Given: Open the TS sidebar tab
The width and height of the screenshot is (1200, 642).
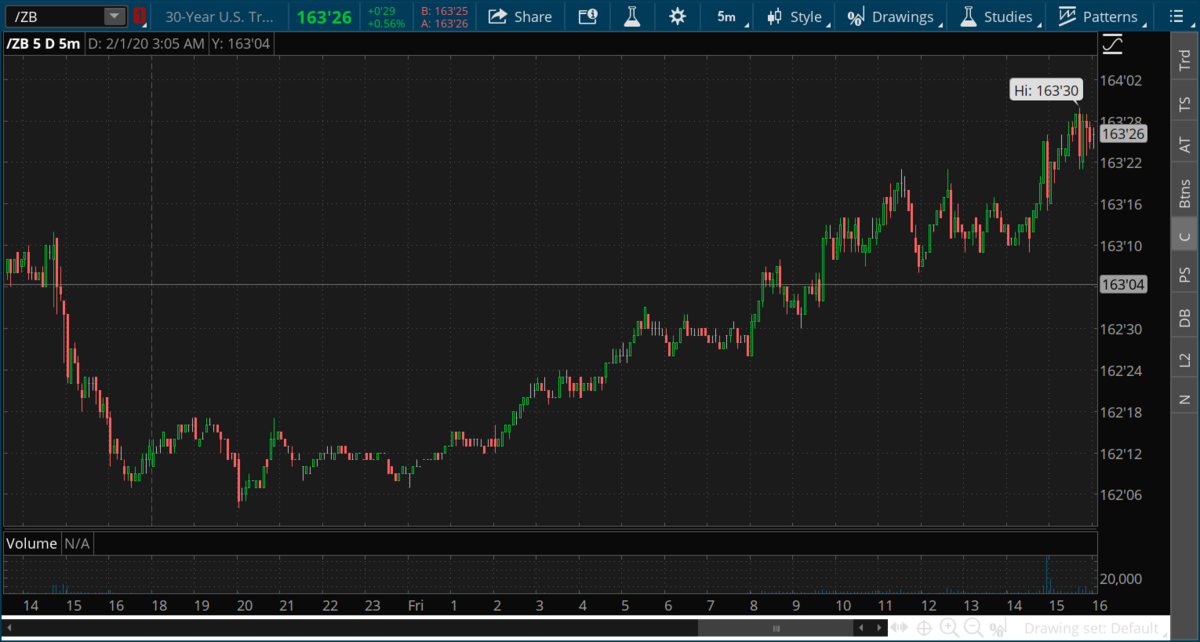Looking at the screenshot, I should tap(1184, 103).
